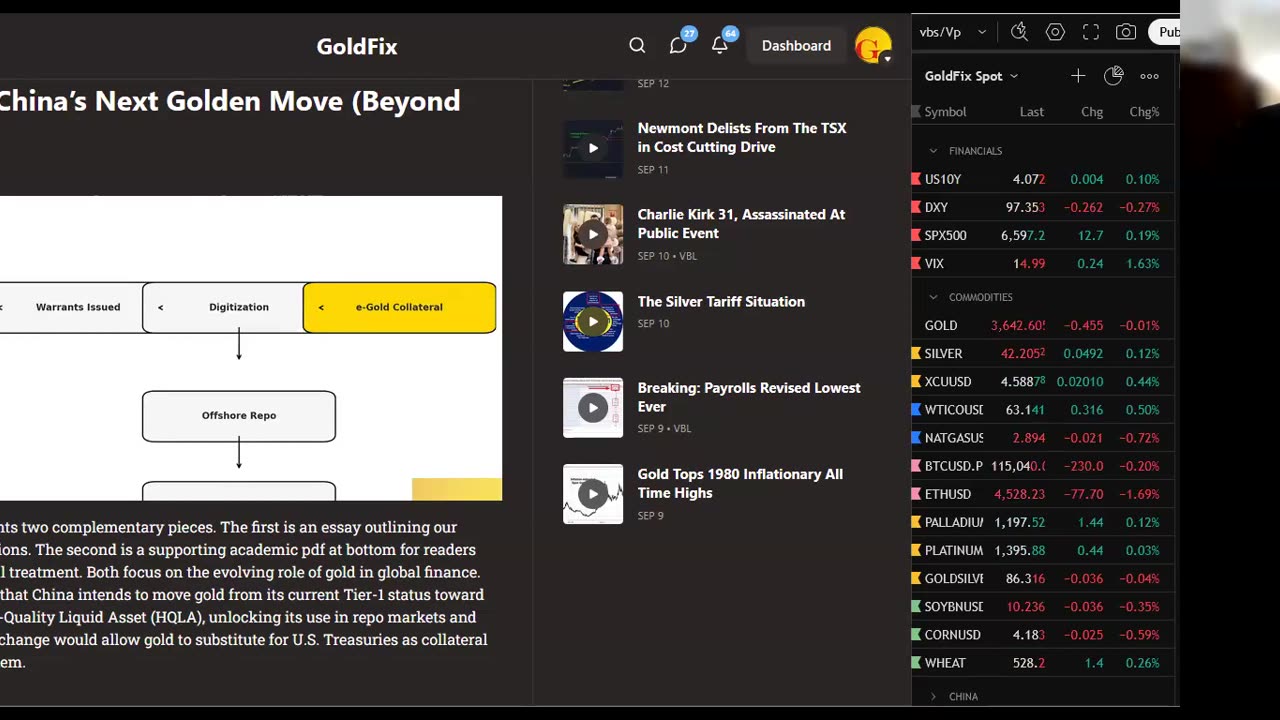Select SILVER row in watchlist
This screenshot has height=720, width=1280.
(1043, 353)
